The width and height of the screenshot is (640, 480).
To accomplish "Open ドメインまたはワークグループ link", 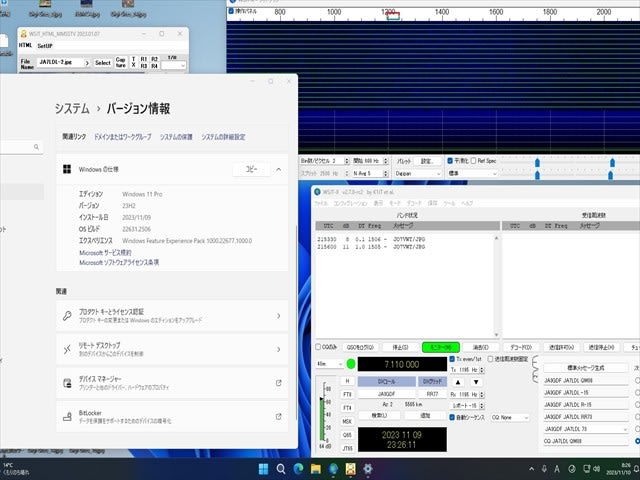I will [122, 137].
